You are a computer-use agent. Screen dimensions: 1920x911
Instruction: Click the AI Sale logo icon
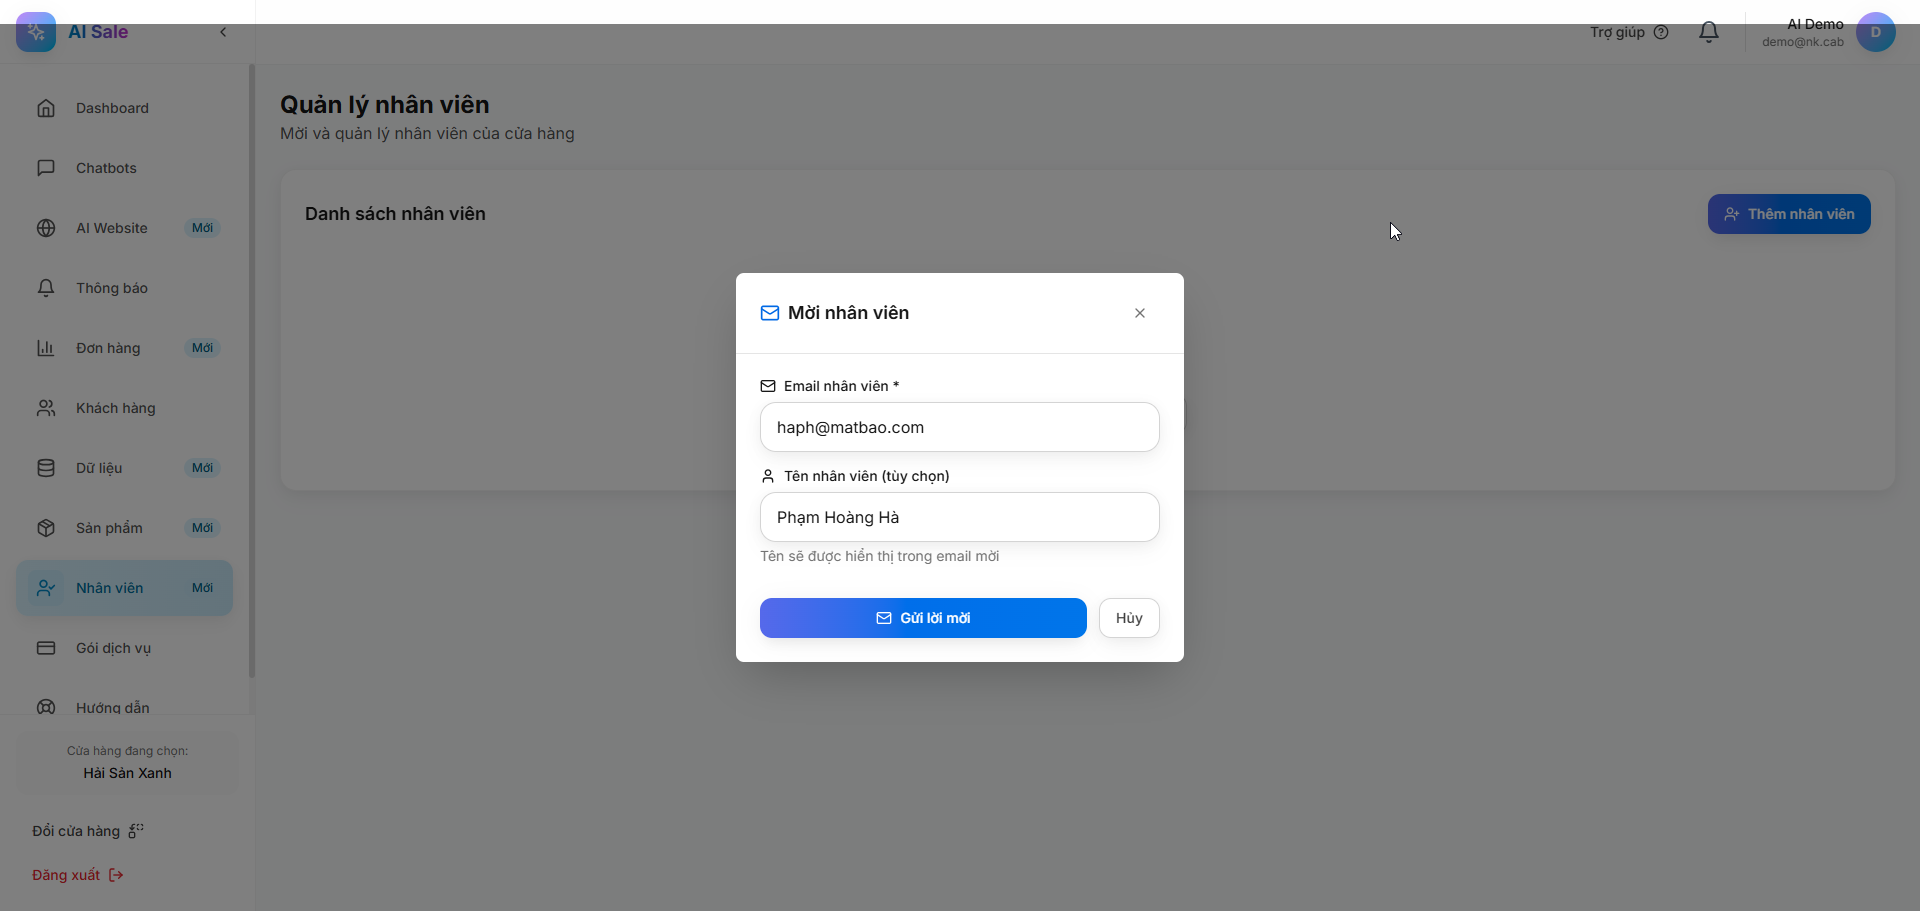(x=36, y=32)
